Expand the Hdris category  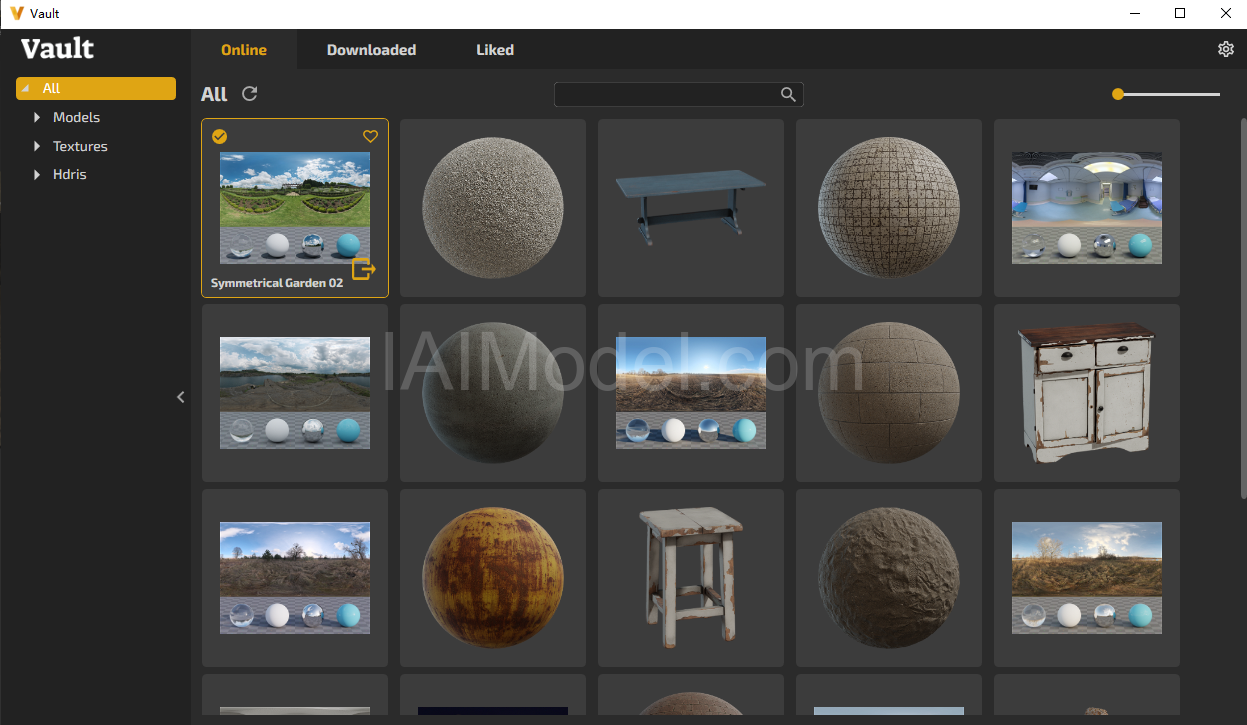click(37, 175)
